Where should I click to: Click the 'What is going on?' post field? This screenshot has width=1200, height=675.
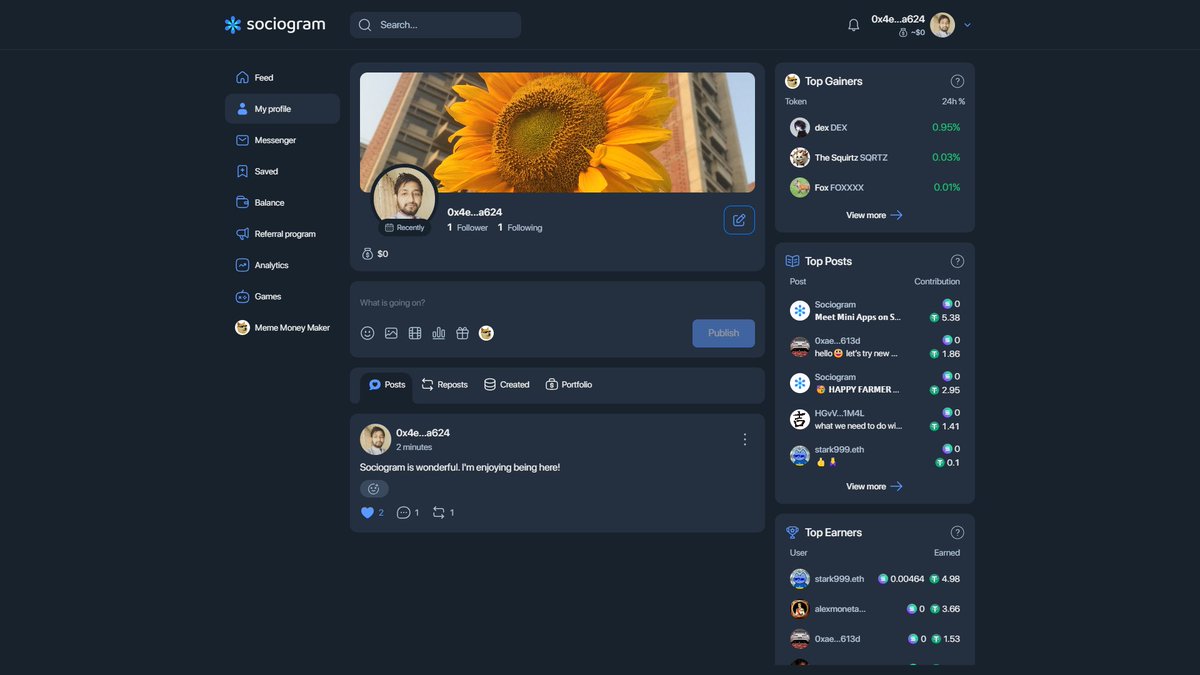557,303
